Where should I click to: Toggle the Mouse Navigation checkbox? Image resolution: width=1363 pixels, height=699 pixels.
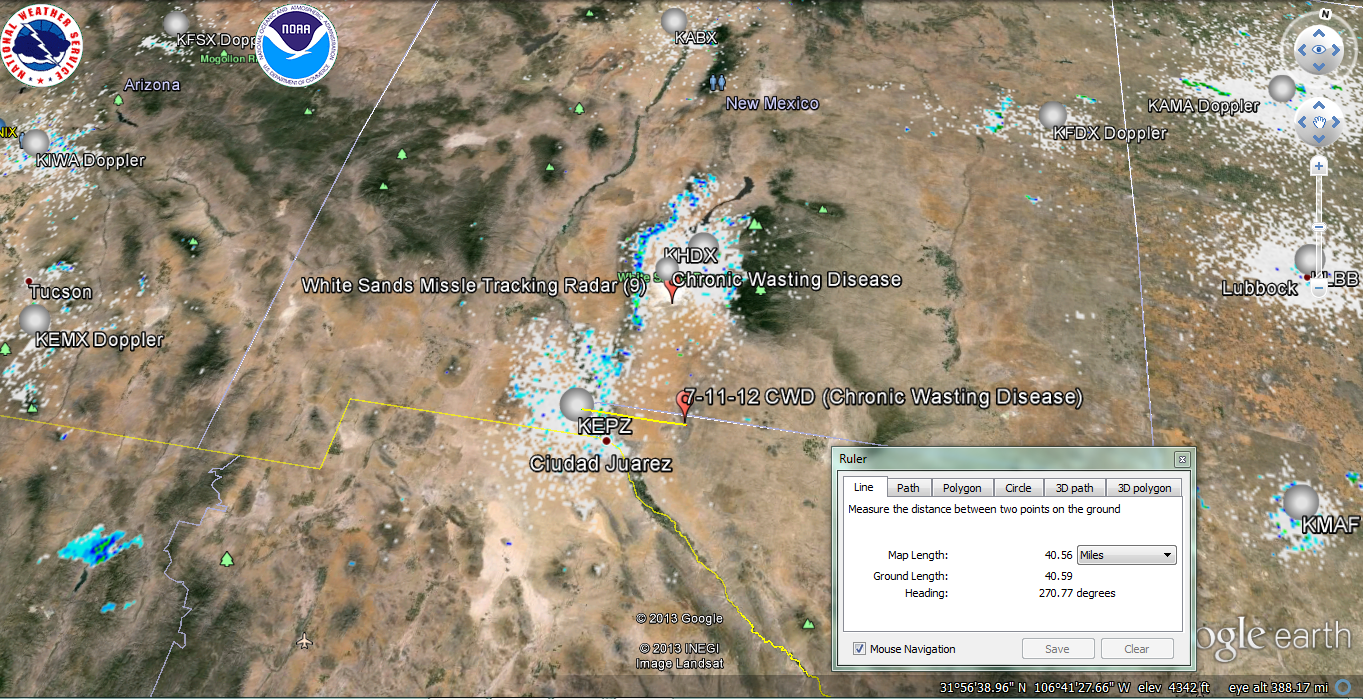tap(859, 649)
